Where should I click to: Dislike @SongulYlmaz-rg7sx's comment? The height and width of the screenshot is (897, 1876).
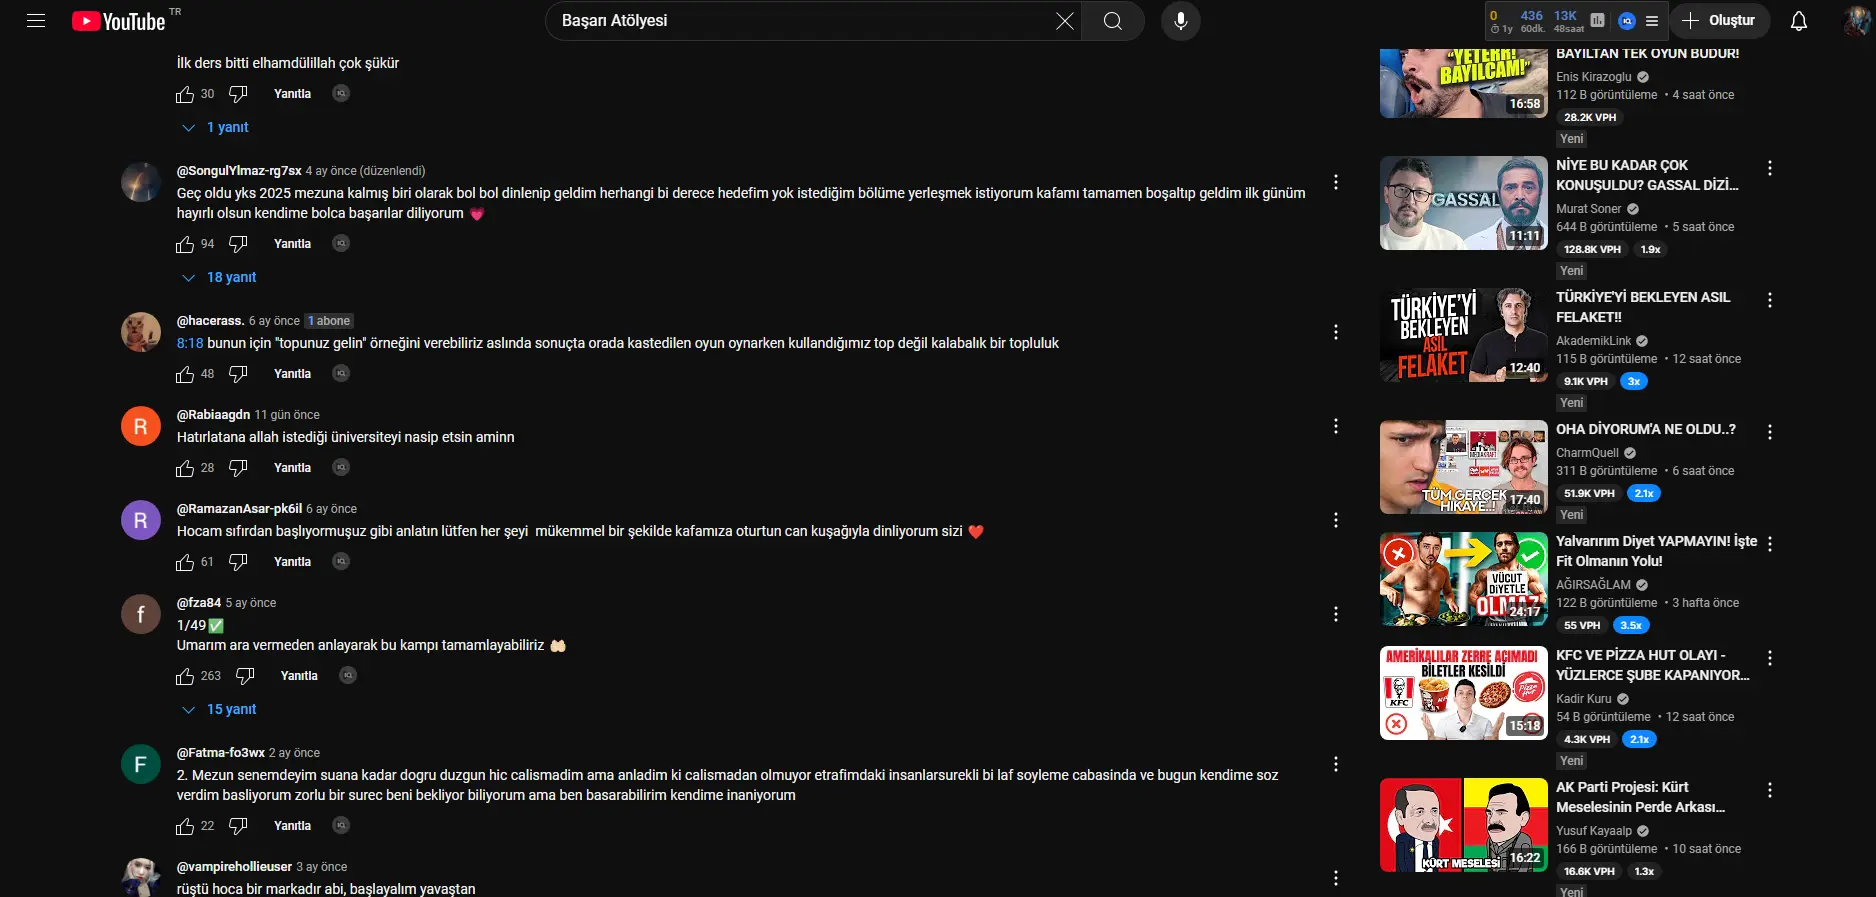[238, 244]
